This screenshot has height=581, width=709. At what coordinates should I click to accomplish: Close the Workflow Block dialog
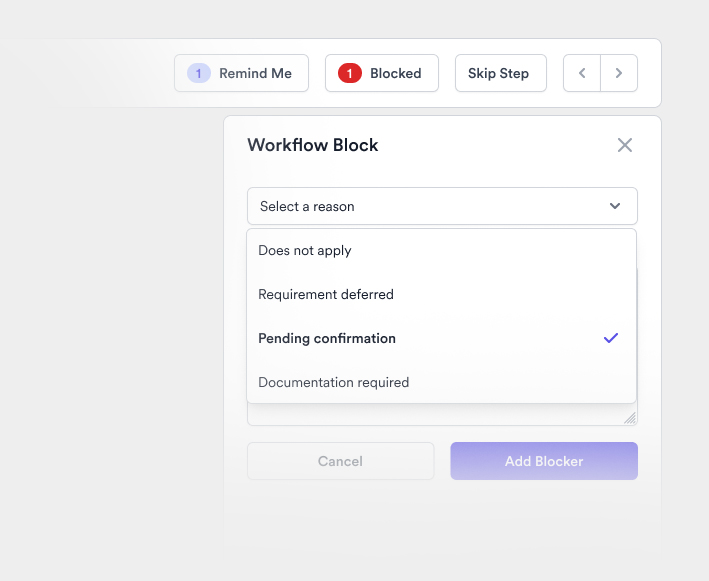tap(625, 145)
